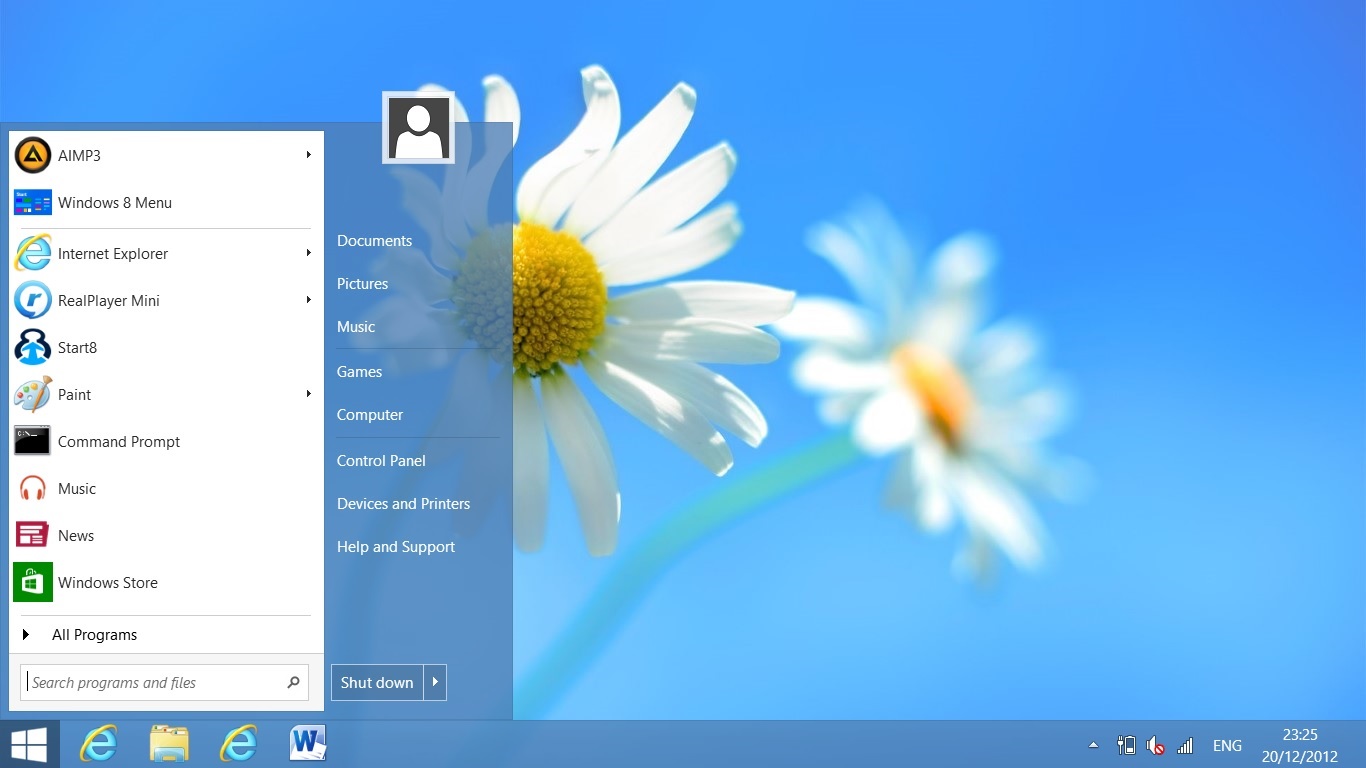
Task: Open the News app
Action: coord(75,535)
